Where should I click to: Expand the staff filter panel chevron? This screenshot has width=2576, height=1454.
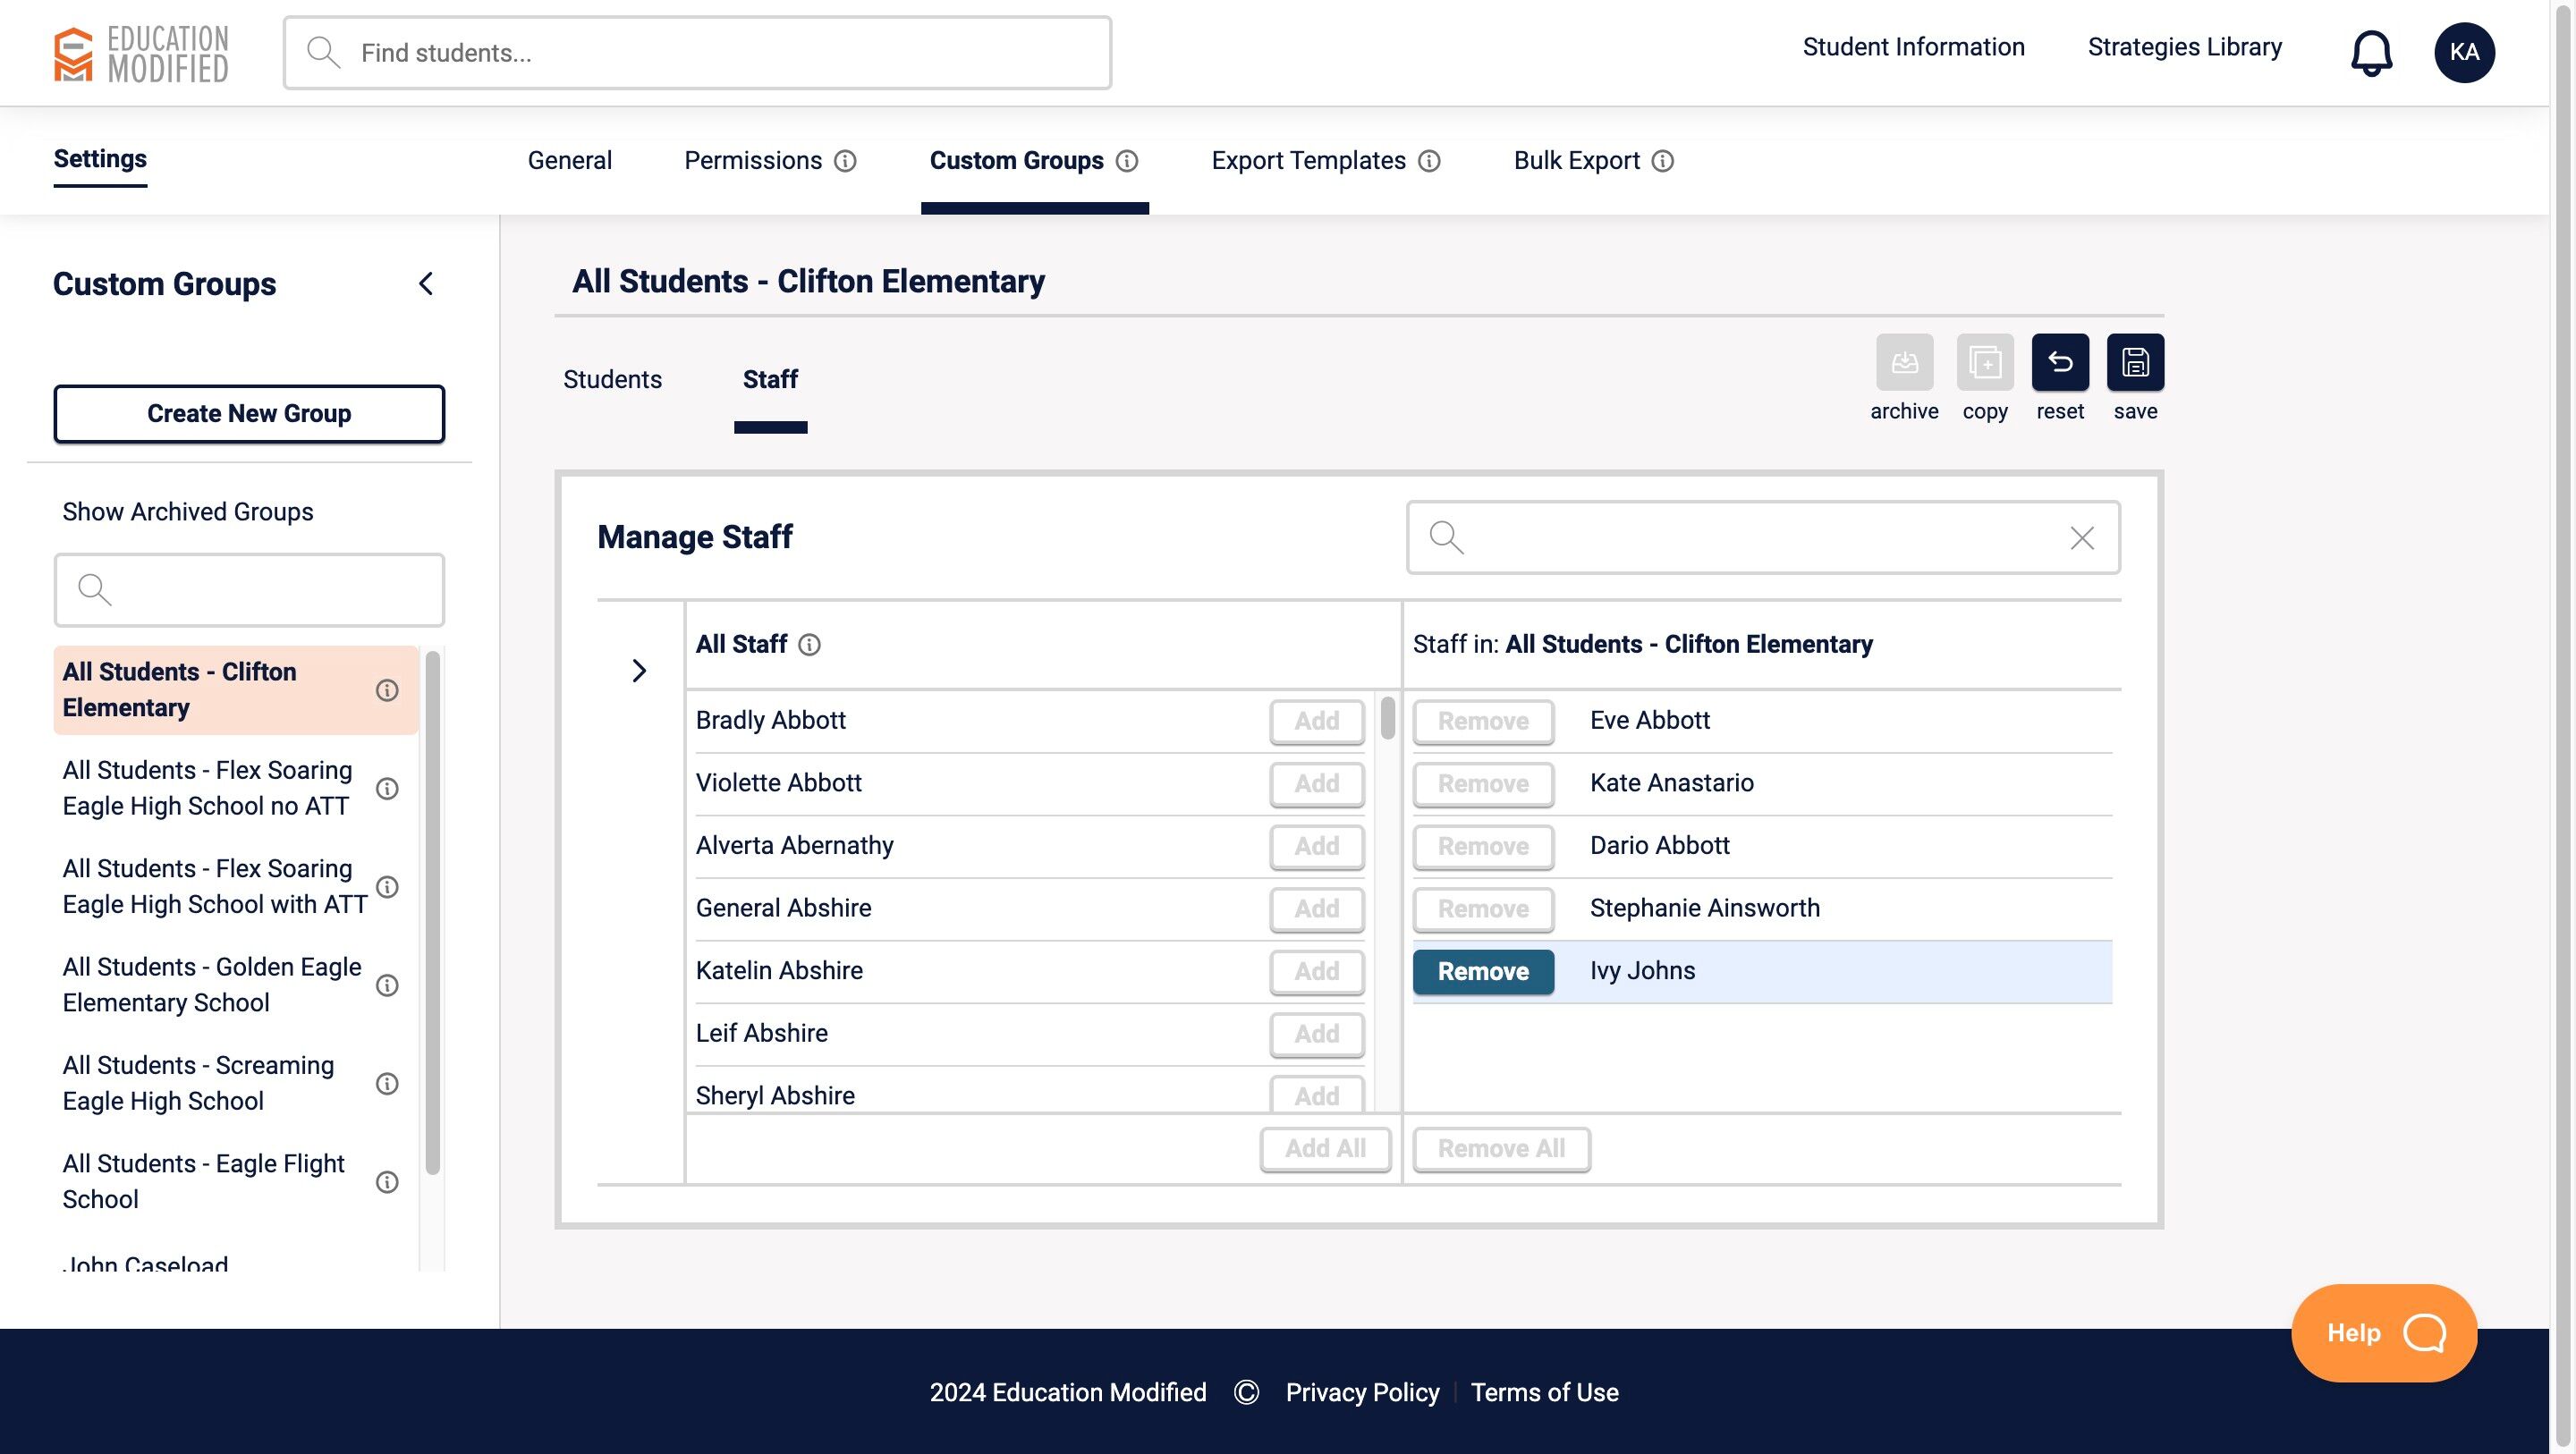pyautogui.click(x=639, y=670)
